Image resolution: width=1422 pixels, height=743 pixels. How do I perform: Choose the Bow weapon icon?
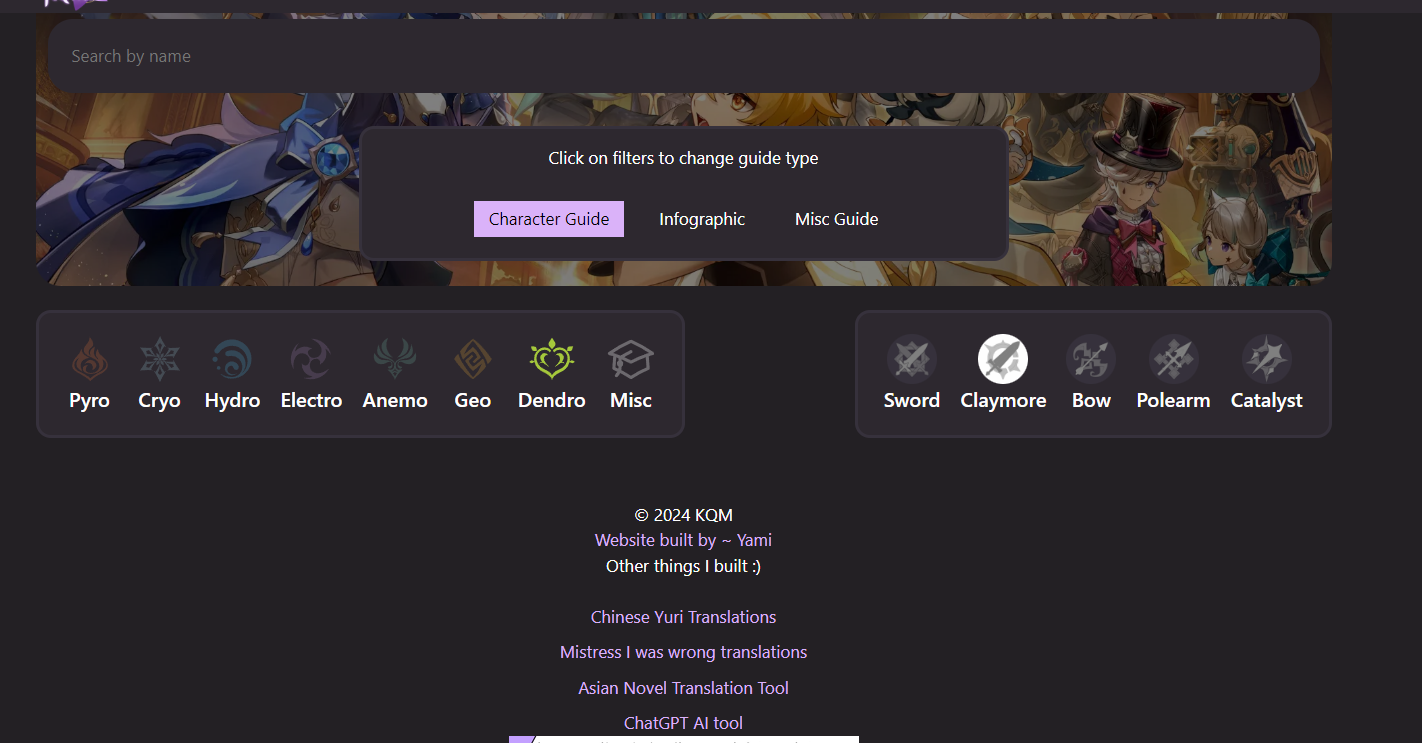point(1091,358)
